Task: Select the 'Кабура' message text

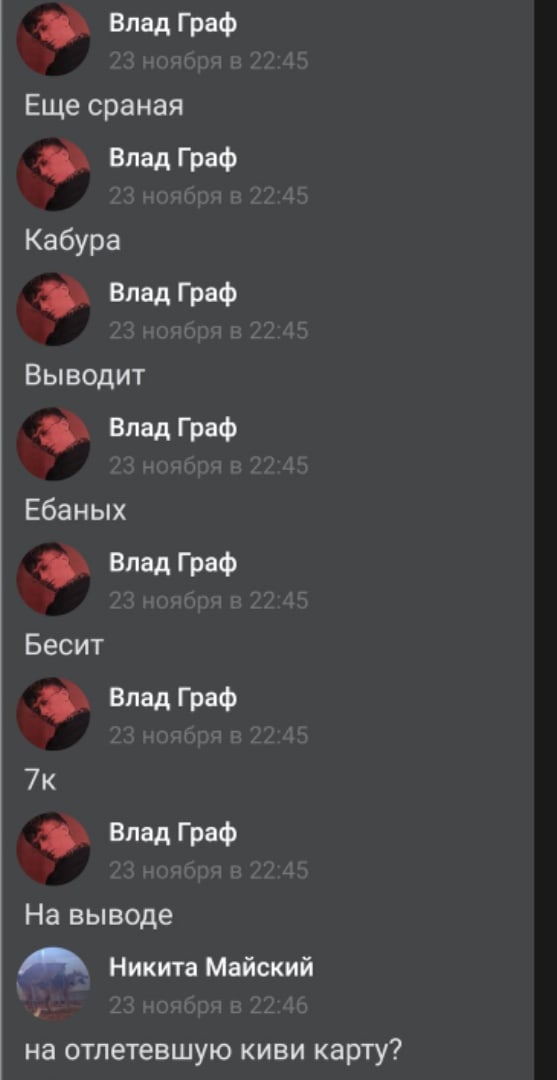Action: click(x=72, y=240)
